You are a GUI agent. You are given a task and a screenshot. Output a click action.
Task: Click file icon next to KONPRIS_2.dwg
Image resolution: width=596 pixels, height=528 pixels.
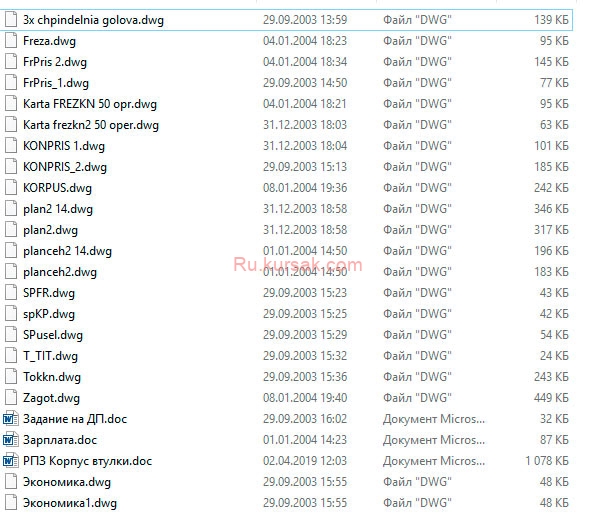click(11, 166)
